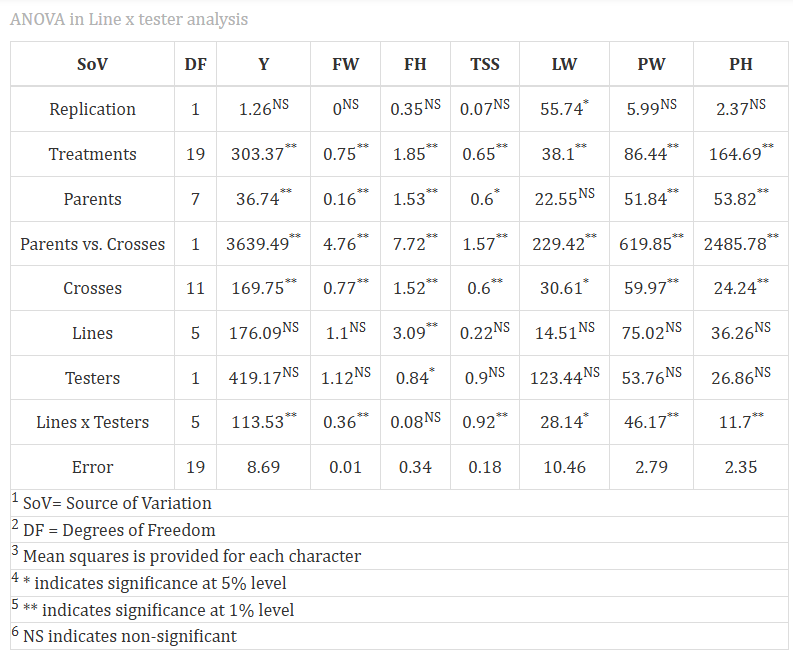Click the 3.09 Lines value under FH
Viewport: 793px width, 658px height.
pos(415,332)
